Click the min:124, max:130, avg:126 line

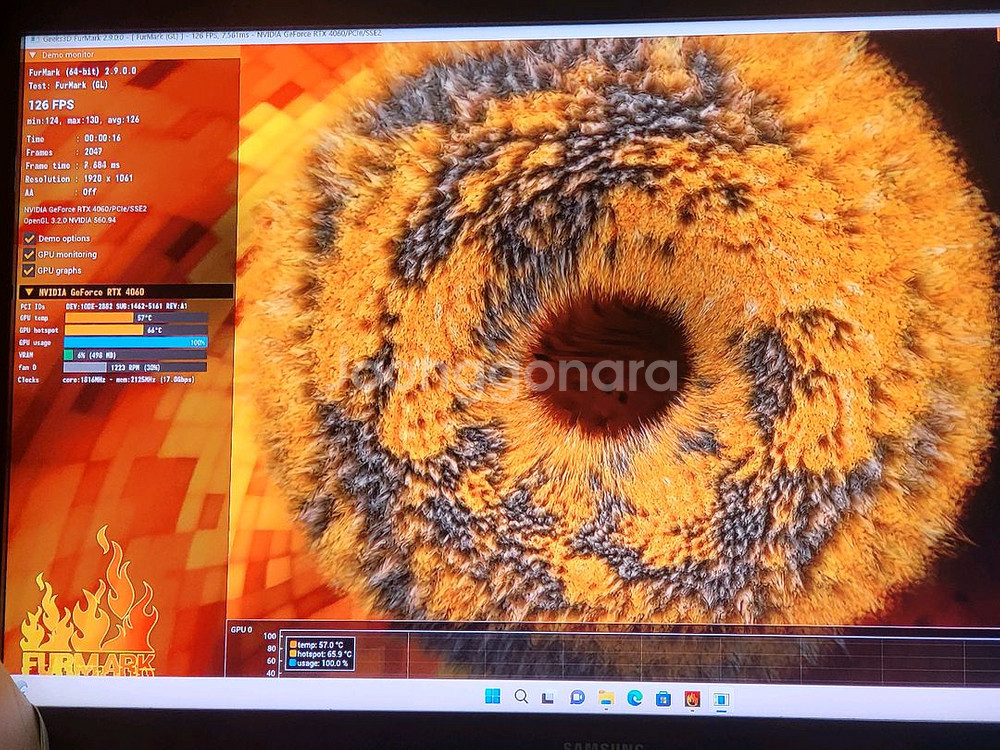[x=83, y=121]
